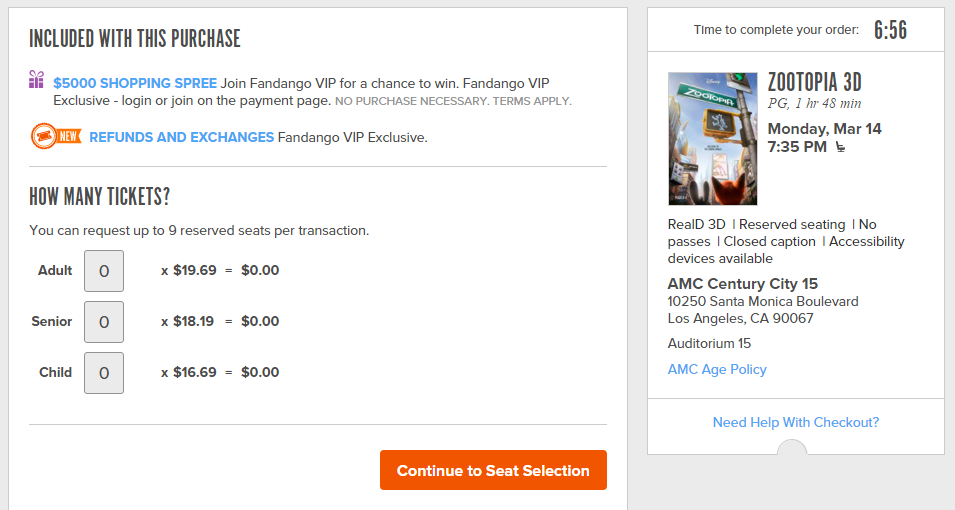Click the purple gift box icon
The height and width of the screenshot is (510, 955).
click(x=37, y=80)
